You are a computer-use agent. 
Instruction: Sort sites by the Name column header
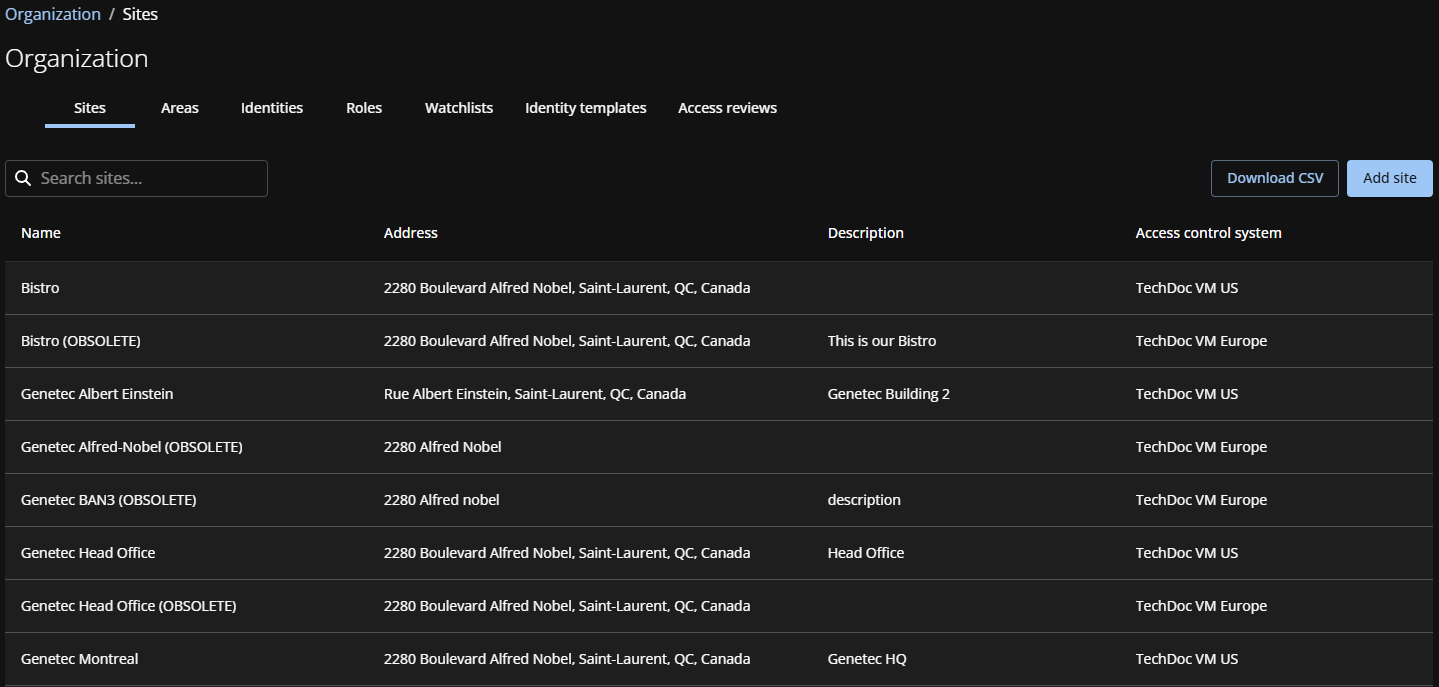point(41,232)
